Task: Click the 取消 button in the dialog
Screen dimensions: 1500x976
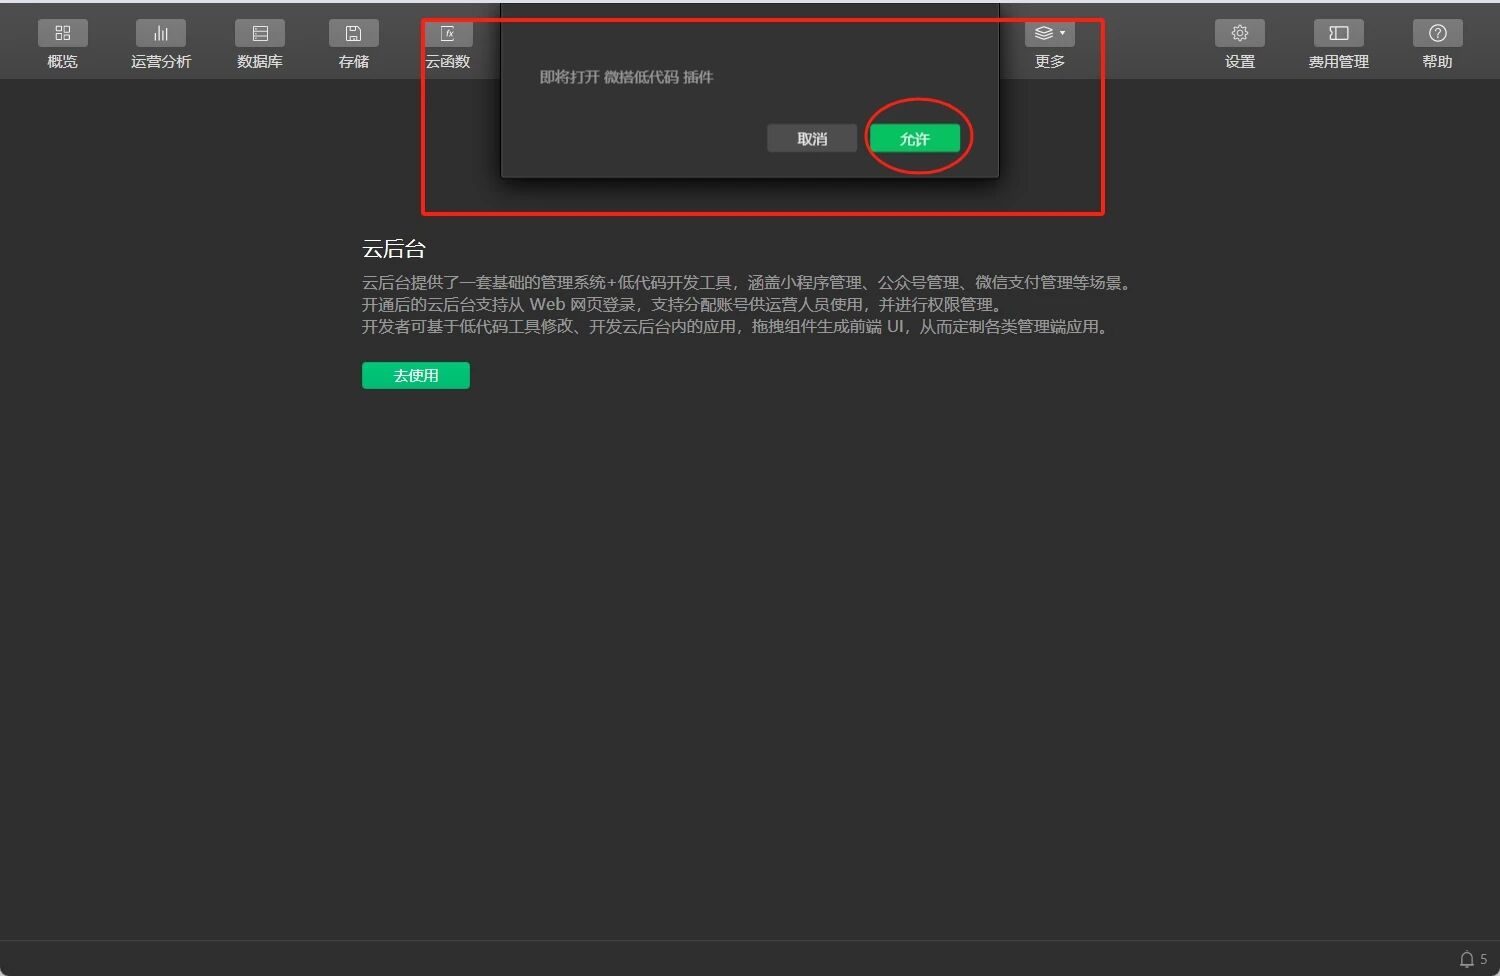Action: tap(812, 138)
